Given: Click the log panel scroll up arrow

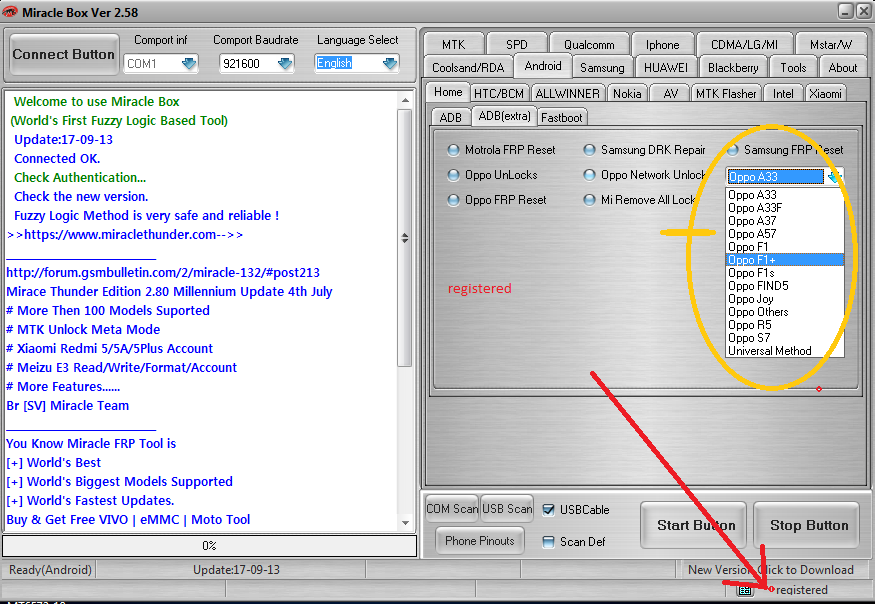Looking at the screenshot, I should [406, 100].
